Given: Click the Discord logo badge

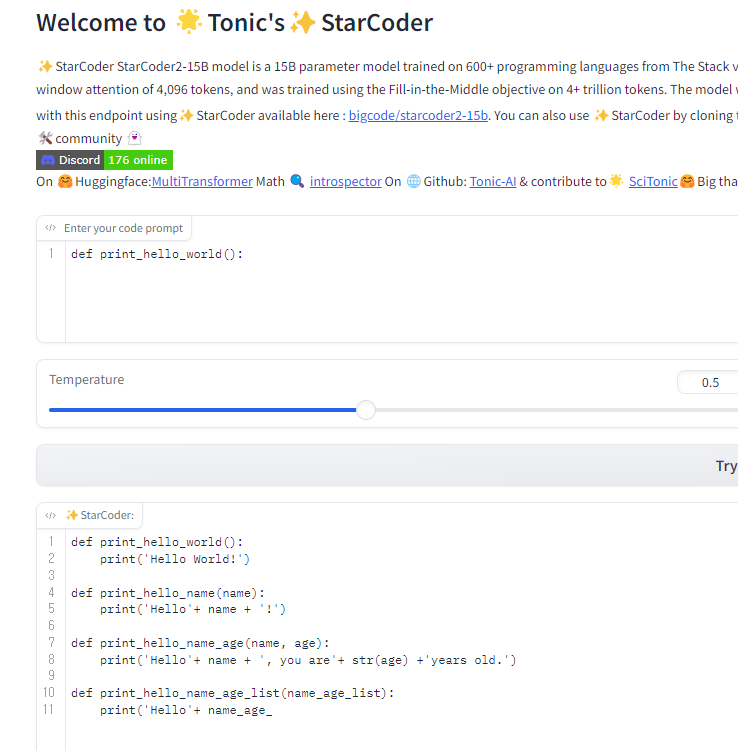Looking at the screenshot, I should pos(70,160).
